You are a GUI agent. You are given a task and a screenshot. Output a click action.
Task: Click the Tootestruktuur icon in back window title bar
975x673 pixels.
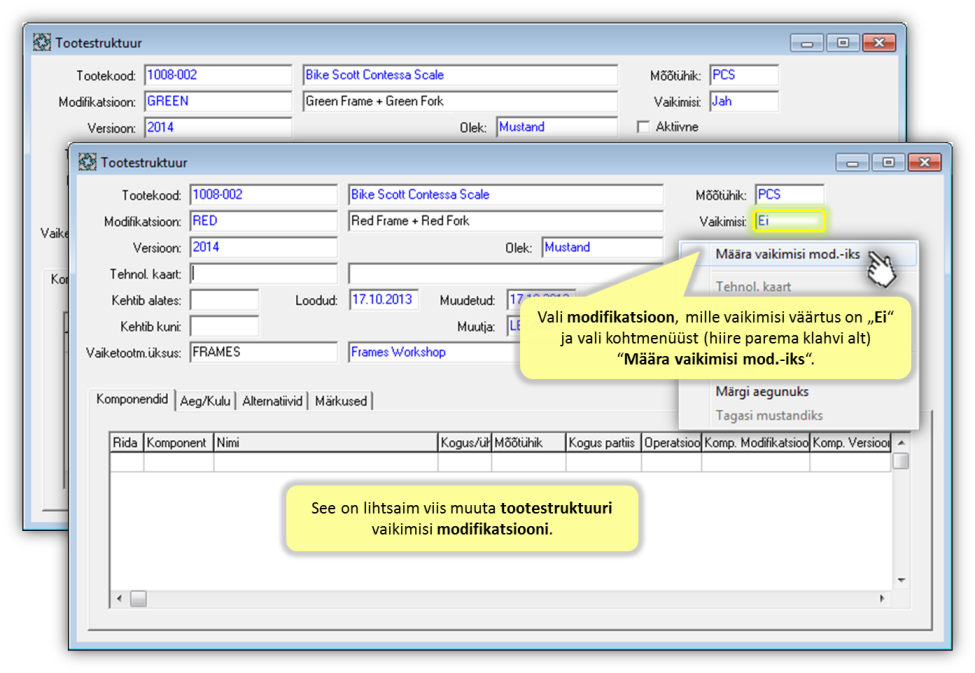point(42,42)
